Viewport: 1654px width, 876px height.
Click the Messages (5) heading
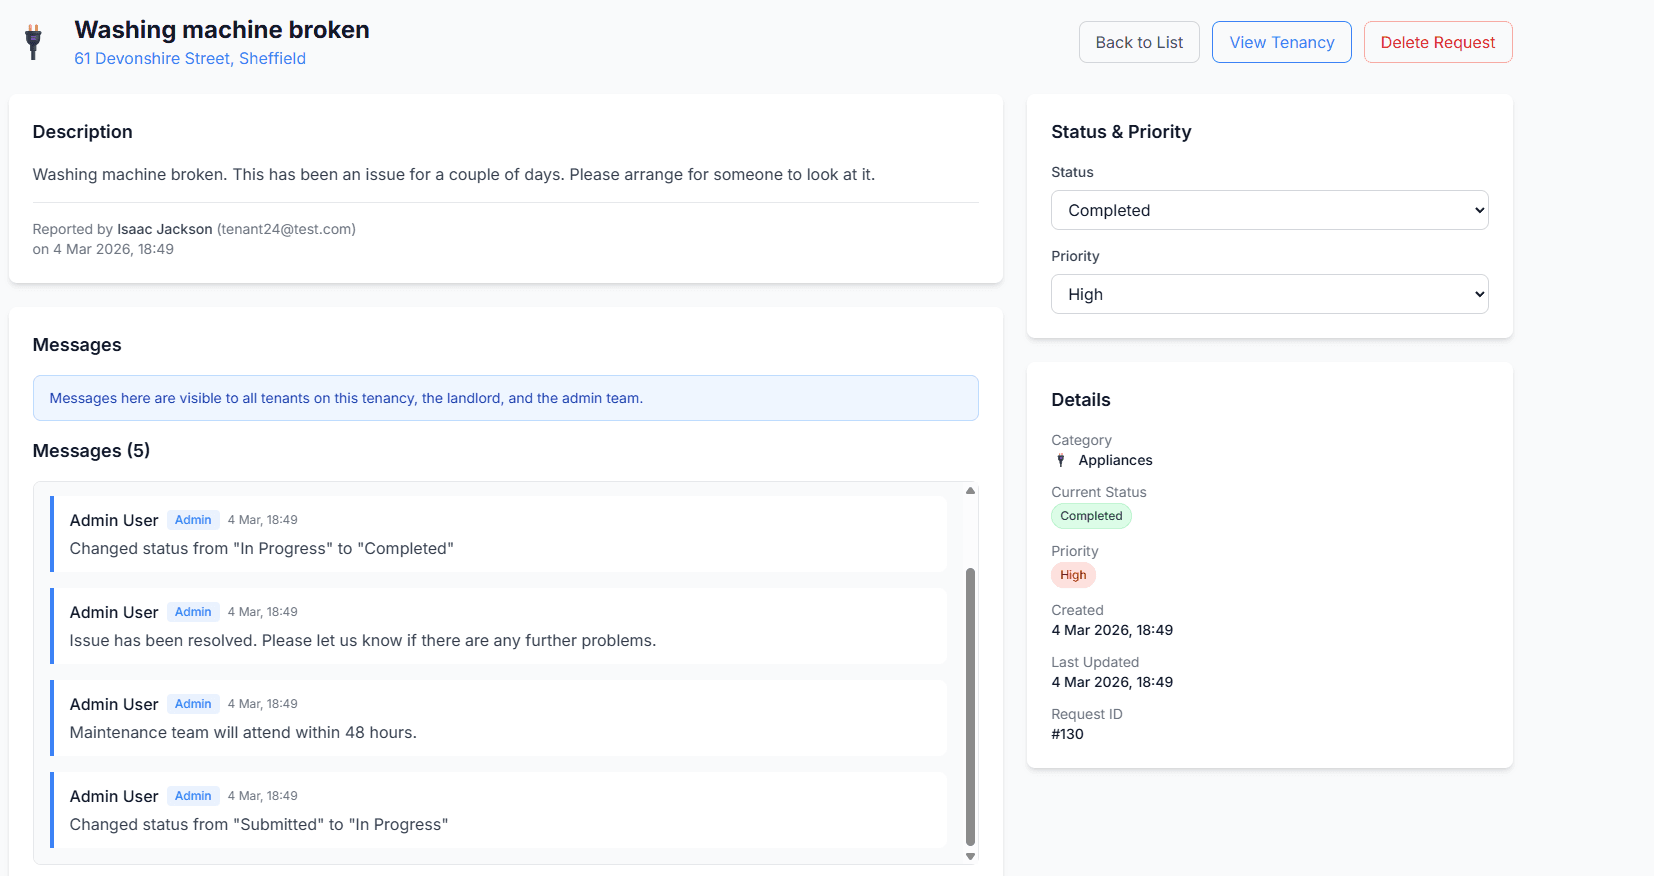coord(91,451)
